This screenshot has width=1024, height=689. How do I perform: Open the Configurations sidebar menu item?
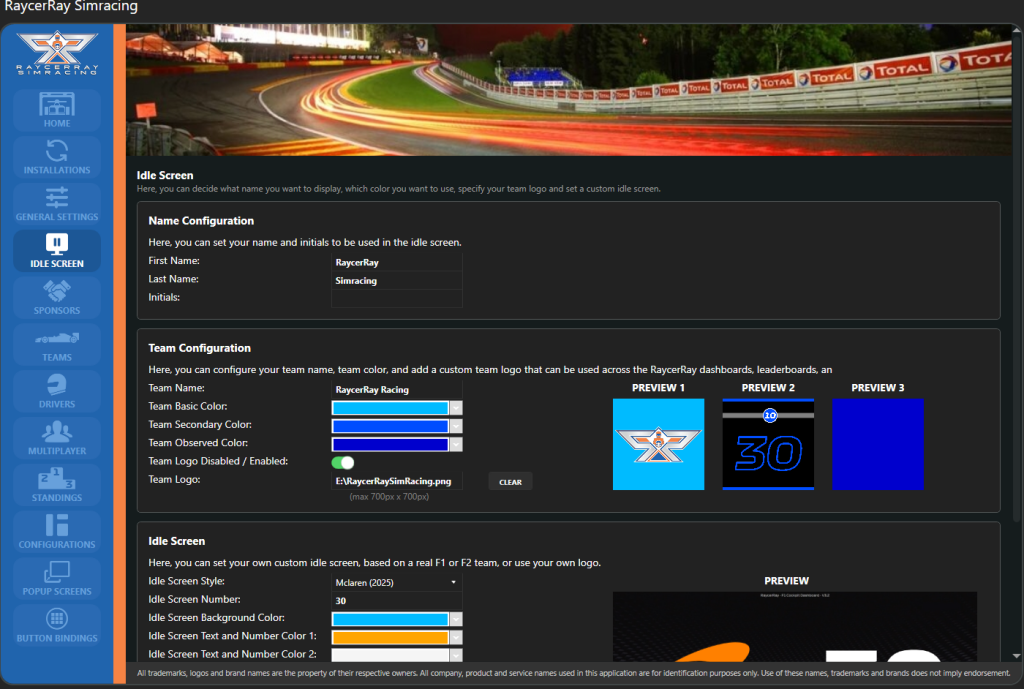click(x=57, y=532)
